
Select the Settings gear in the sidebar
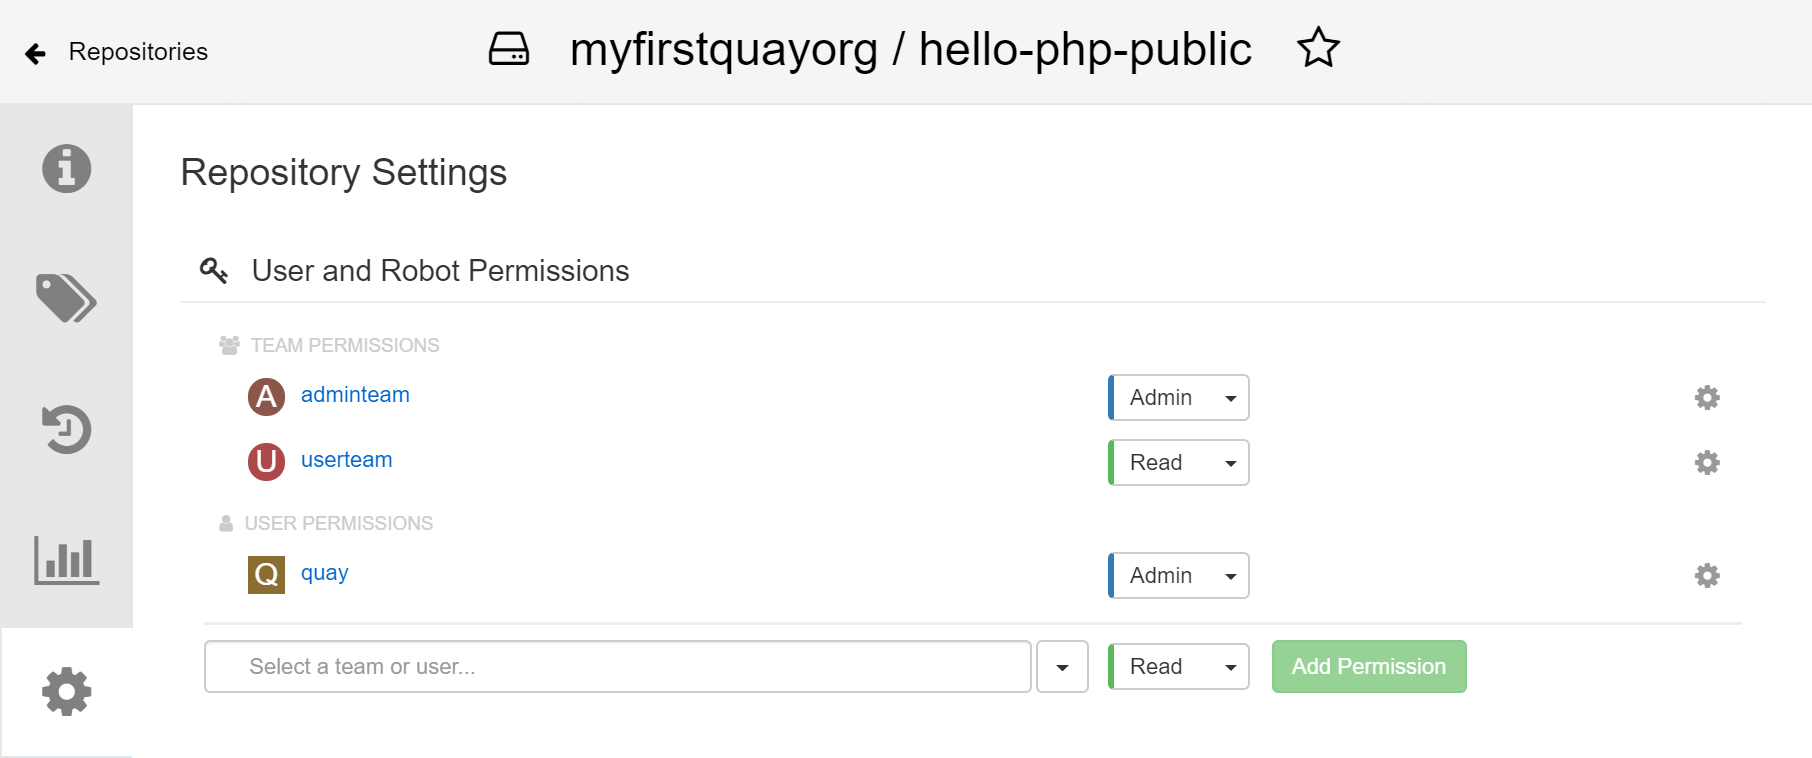click(x=66, y=691)
